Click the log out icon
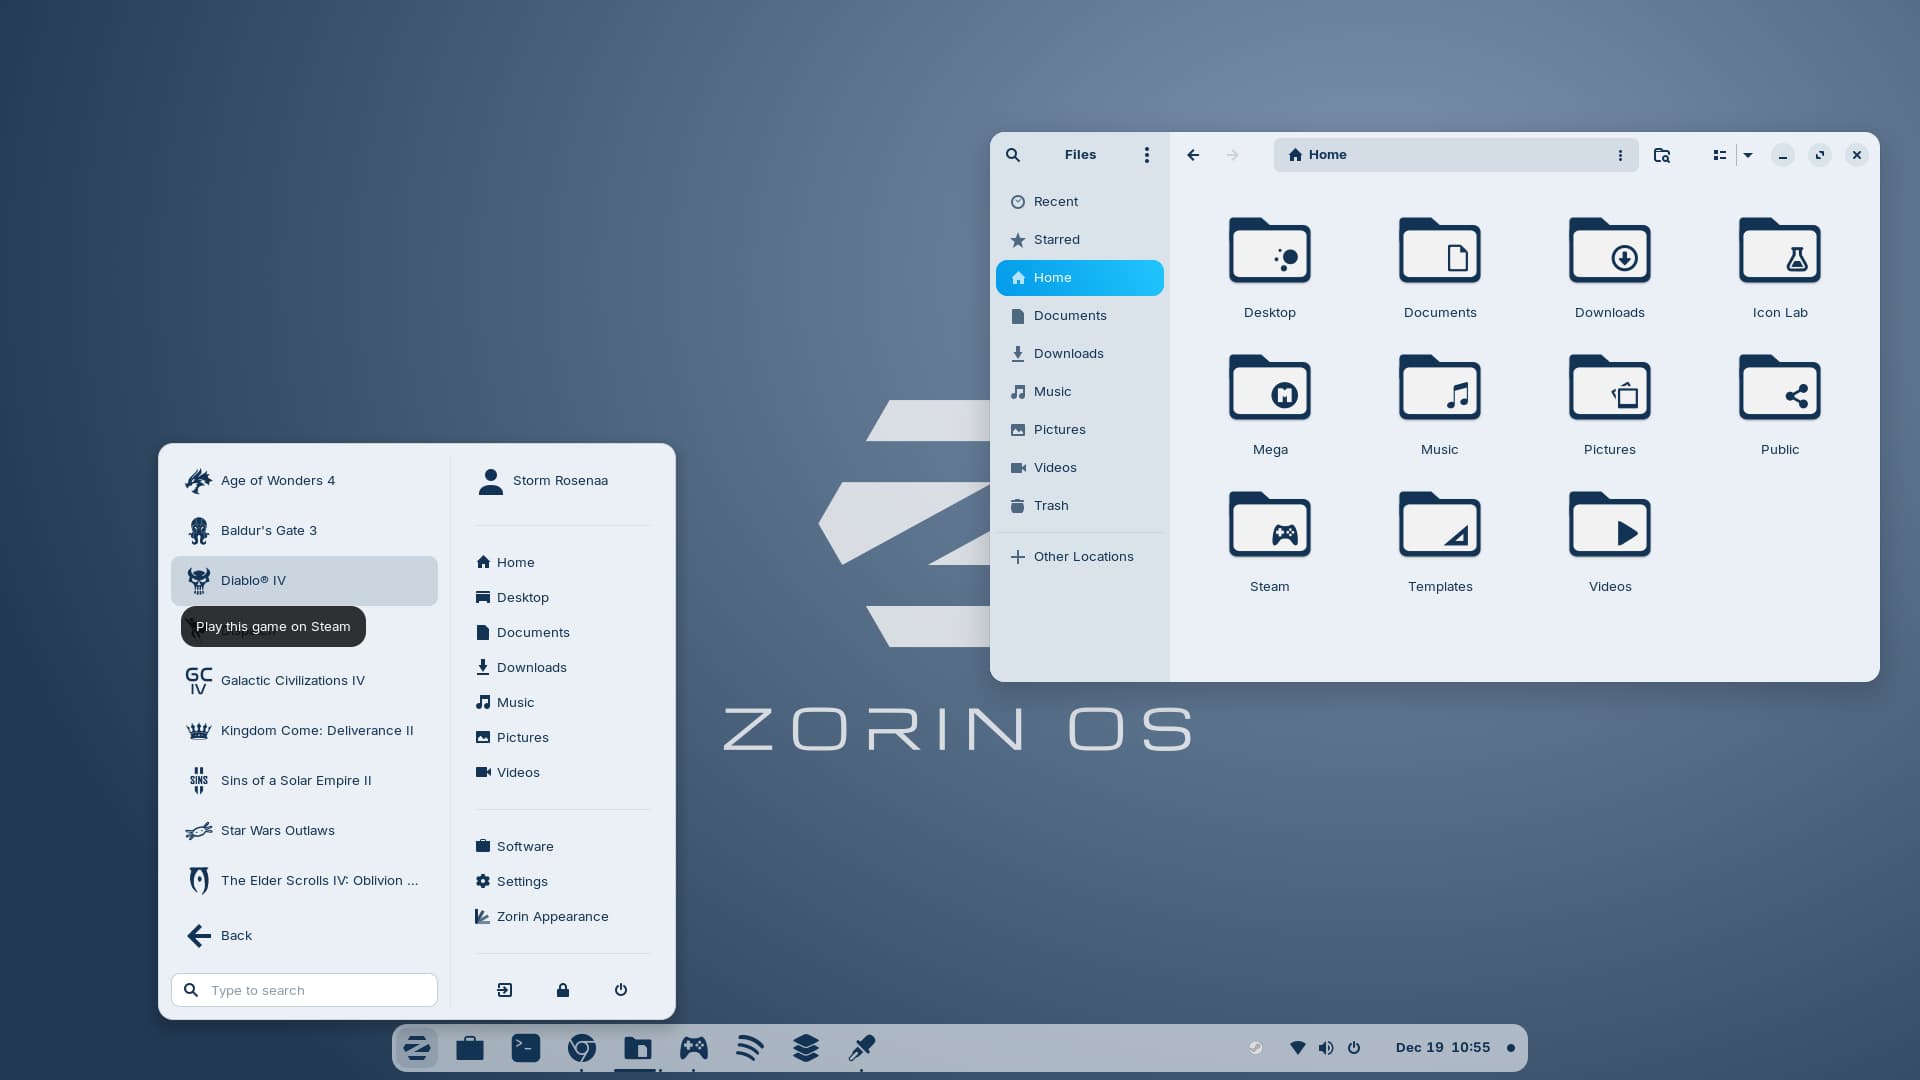This screenshot has height=1080, width=1920. point(504,990)
